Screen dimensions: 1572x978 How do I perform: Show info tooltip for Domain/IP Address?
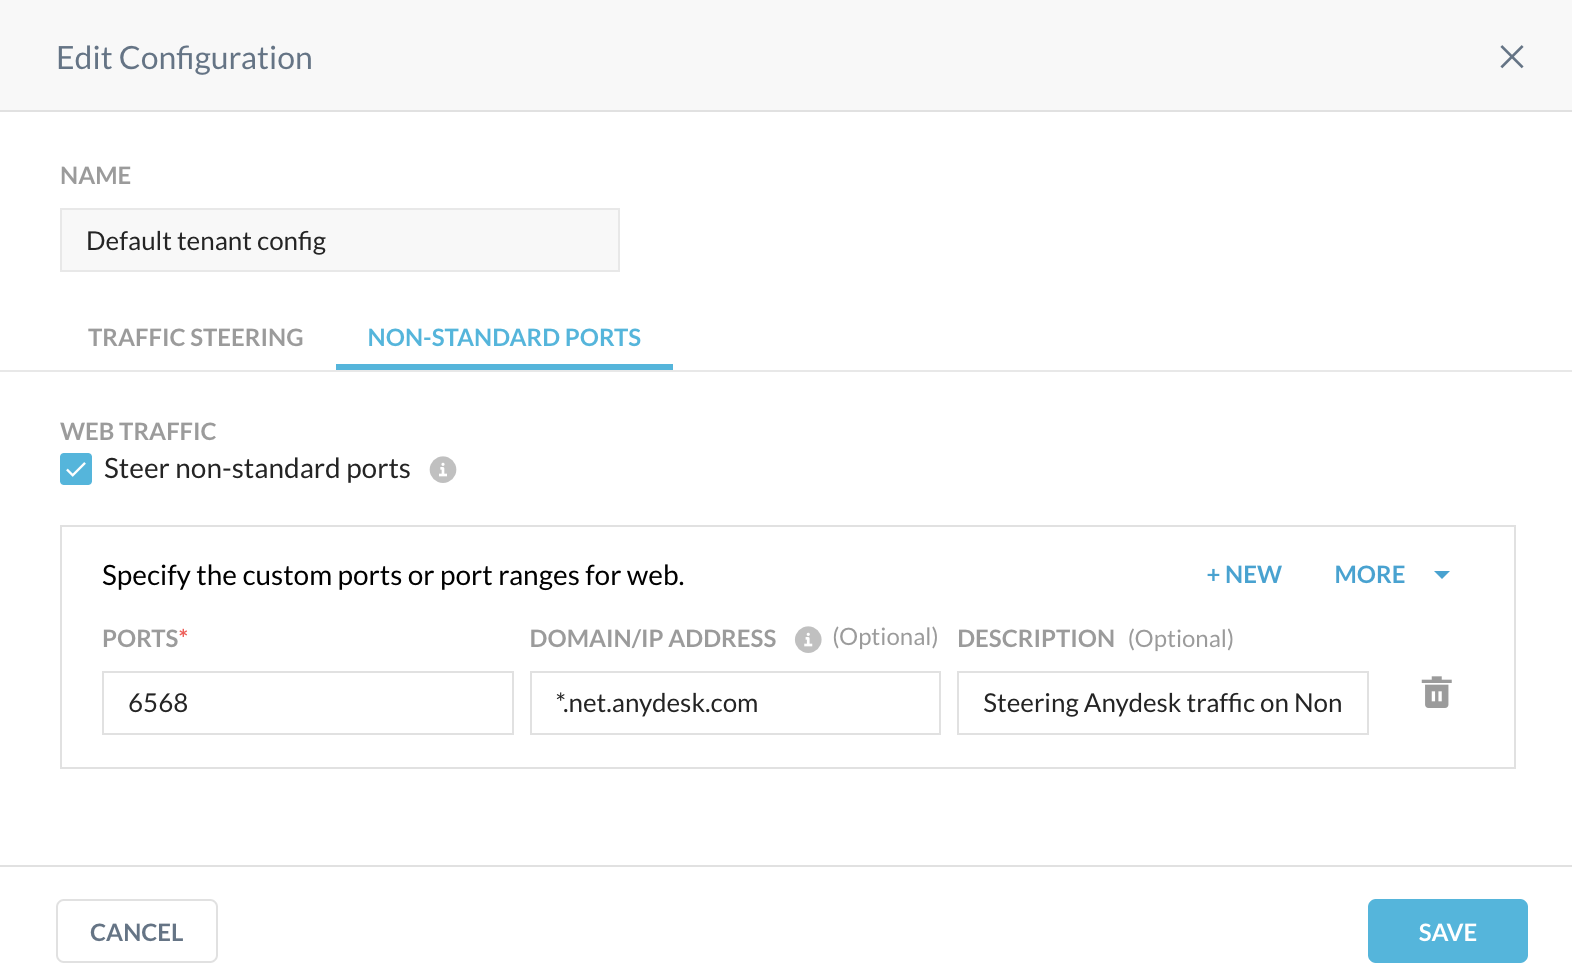(x=808, y=639)
